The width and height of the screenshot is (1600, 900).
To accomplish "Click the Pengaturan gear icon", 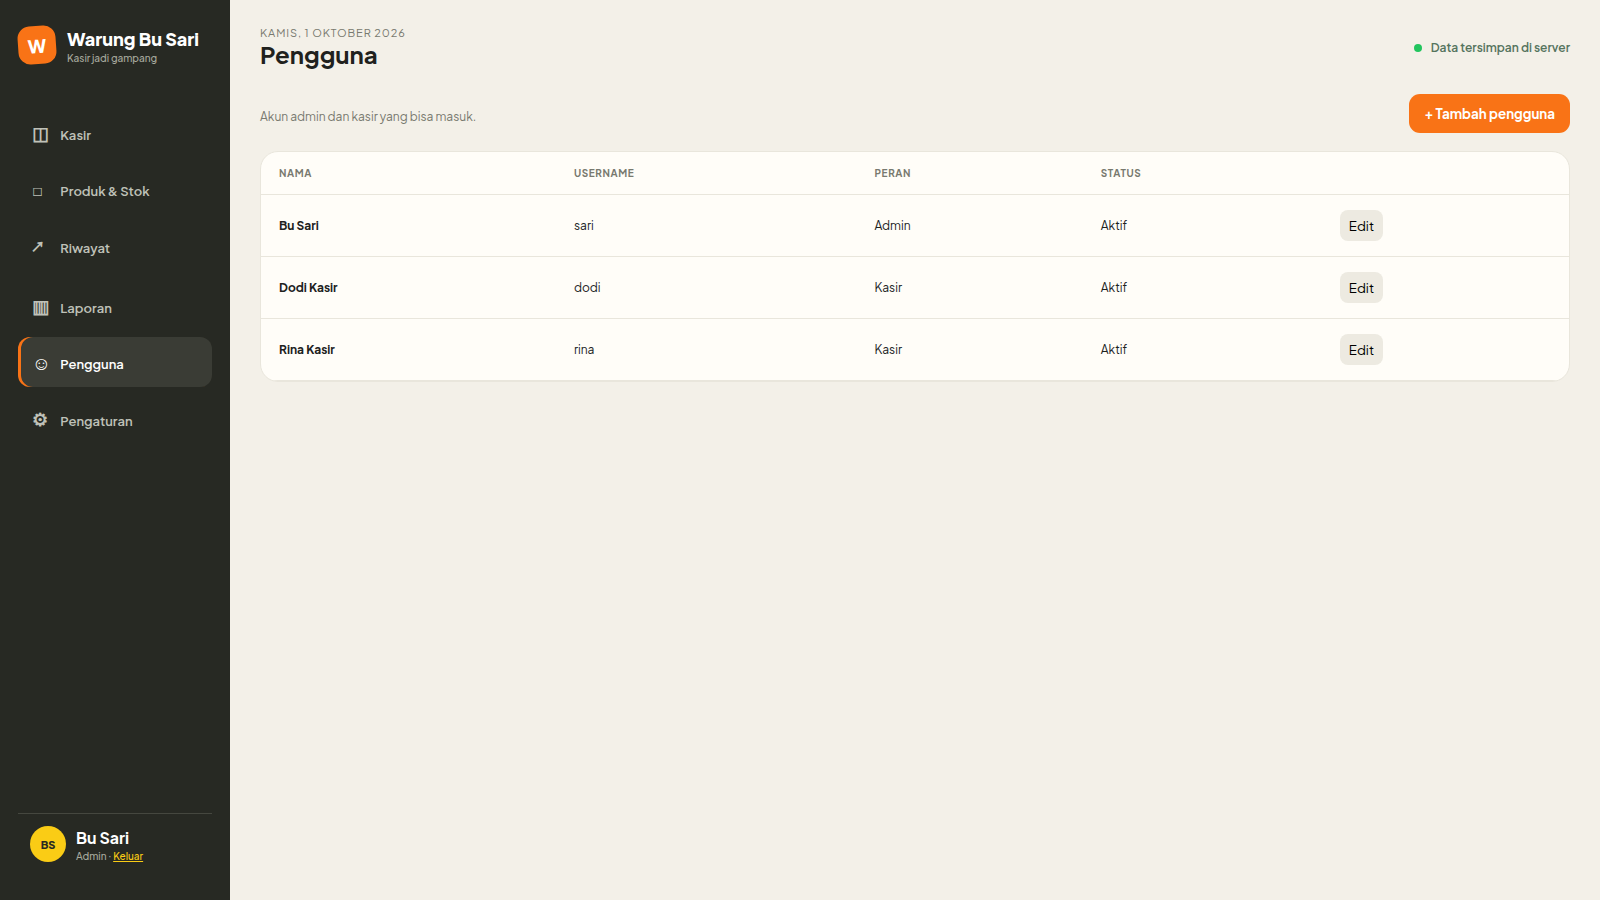I will [x=40, y=420].
